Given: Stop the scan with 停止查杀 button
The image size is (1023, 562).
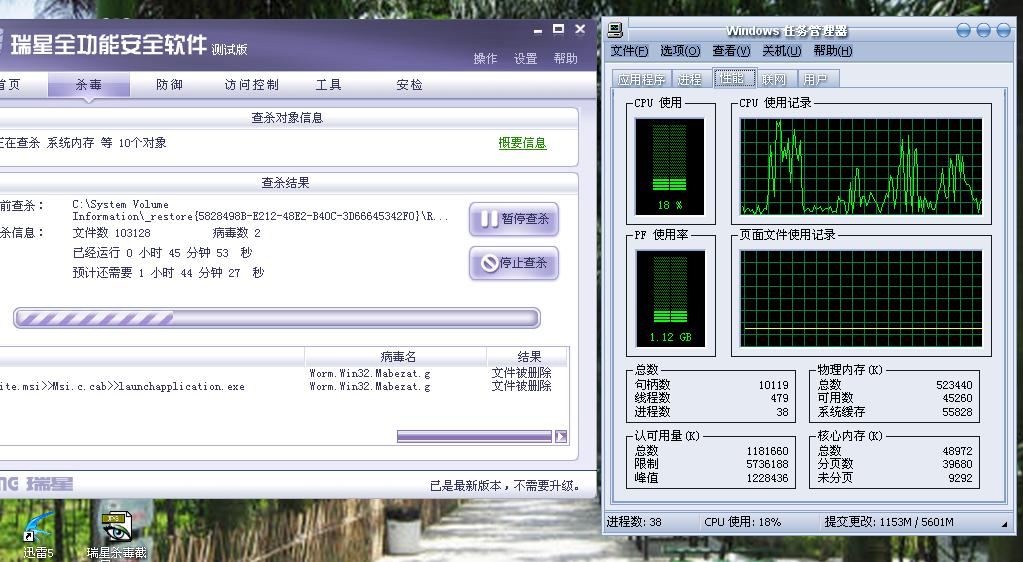Looking at the screenshot, I should pyautogui.click(x=513, y=263).
